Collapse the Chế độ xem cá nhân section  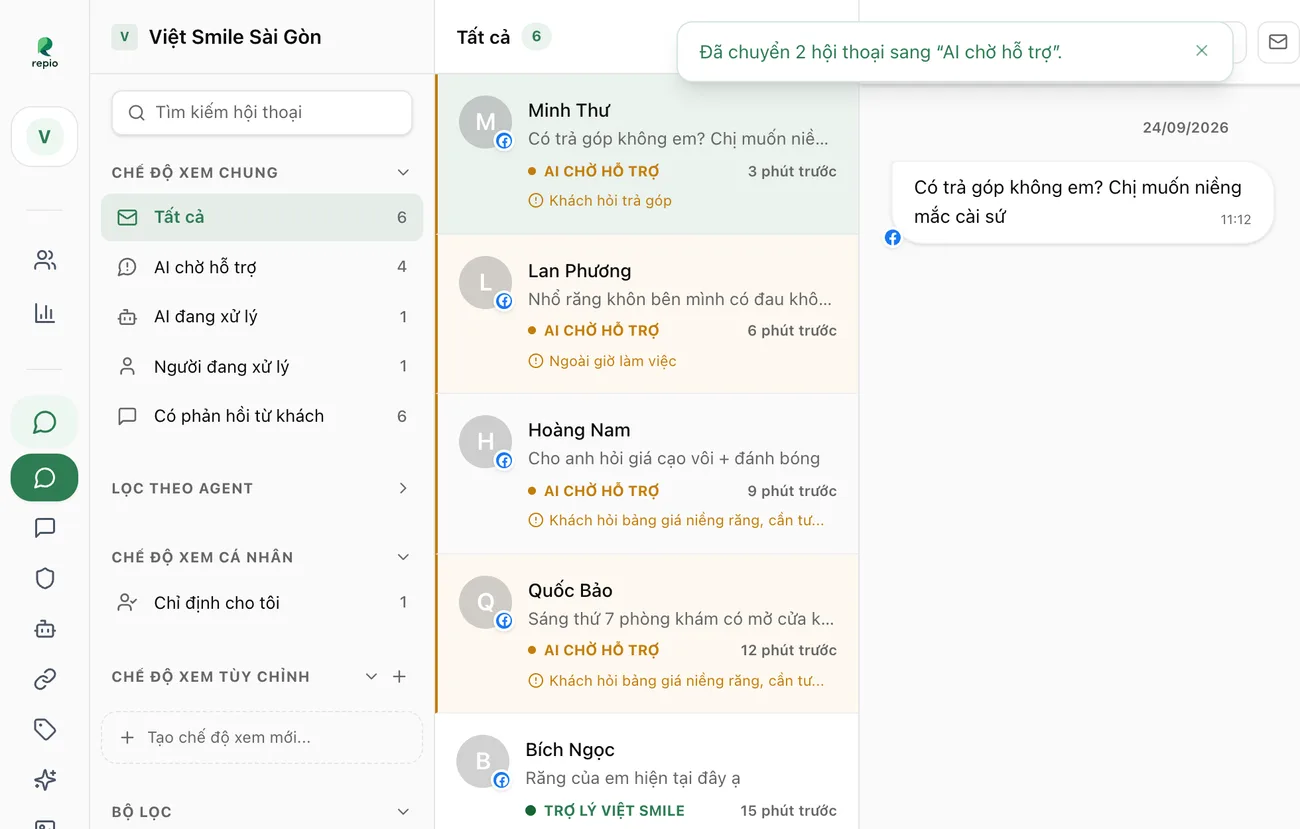(x=403, y=558)
